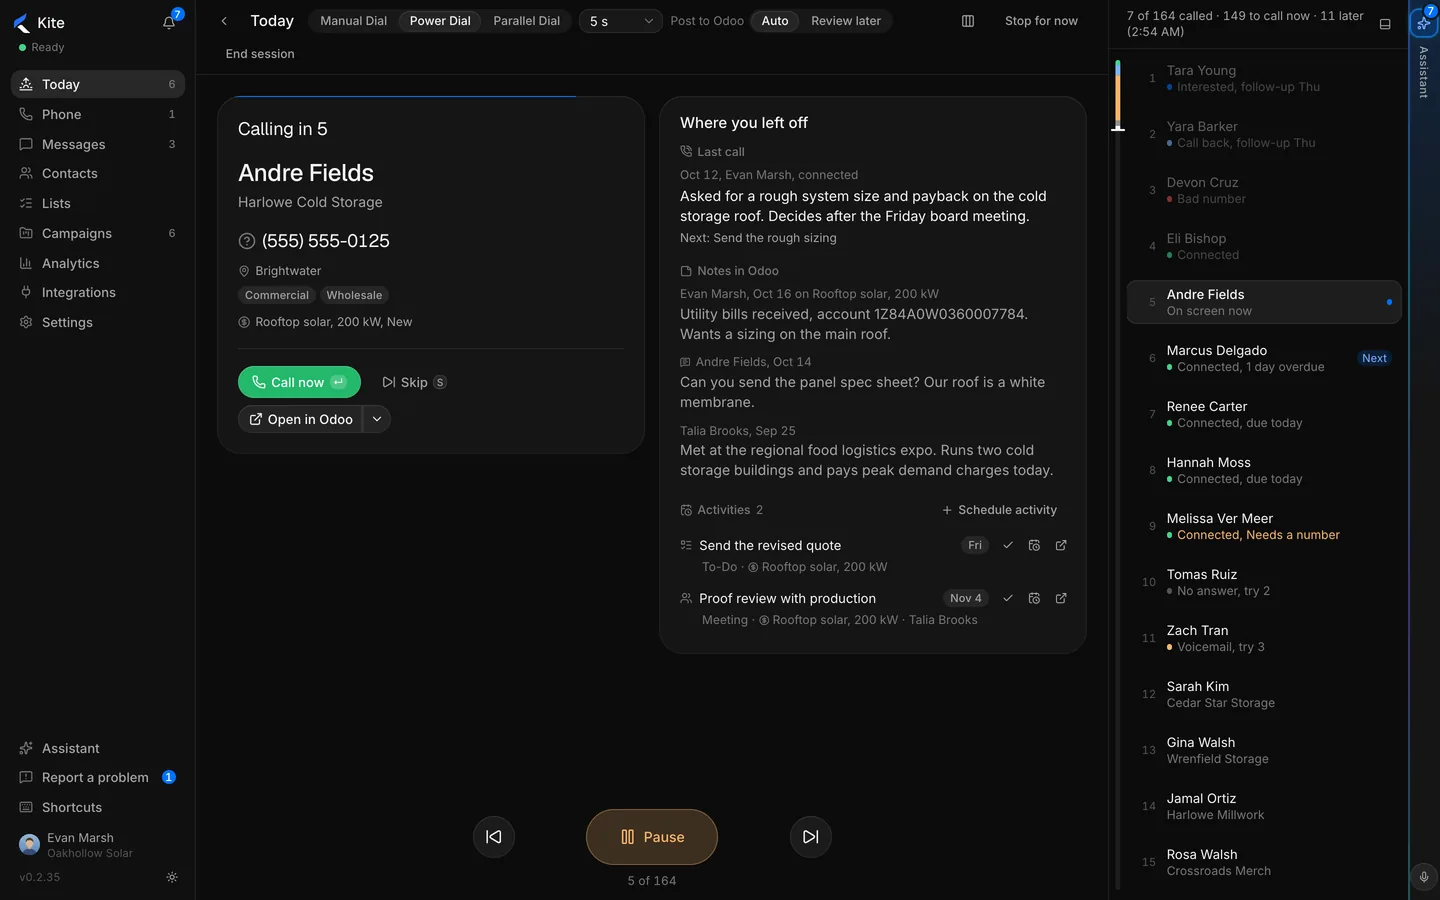This screenshot has width=1440, height=900.
Task: Click the microphone icon at bottom right
Action: point(1424,877)
